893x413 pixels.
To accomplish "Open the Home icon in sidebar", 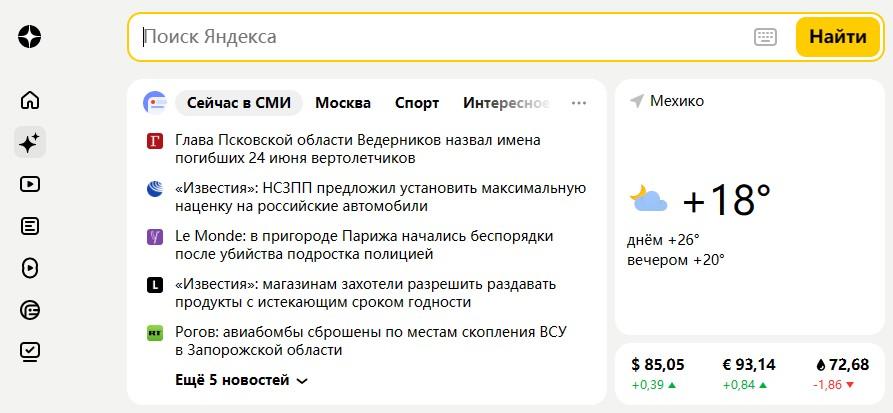I will click(30, 100).
